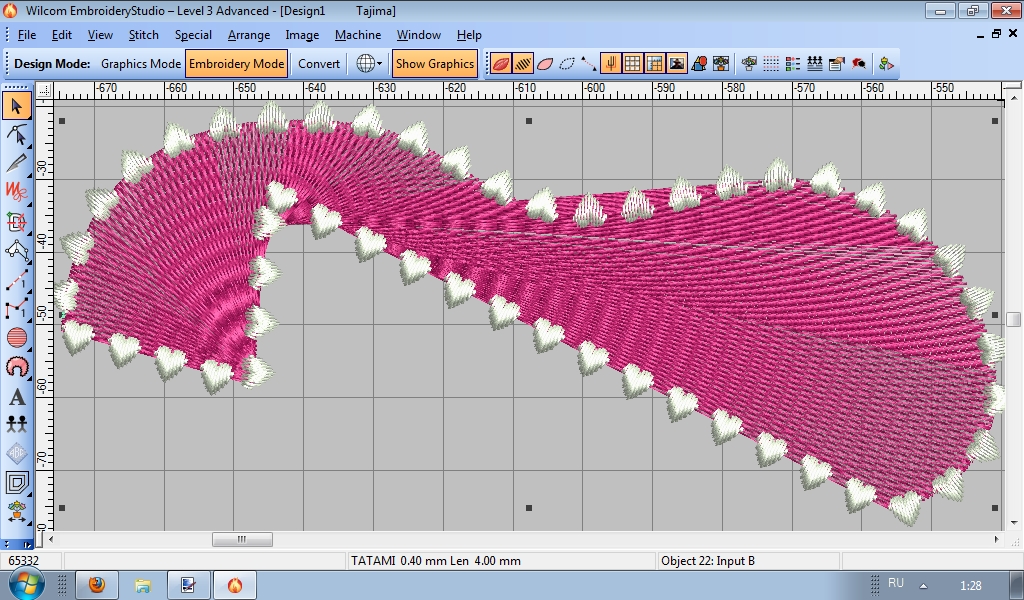Show hidden system tray icons arrow

tap(923, 585)
